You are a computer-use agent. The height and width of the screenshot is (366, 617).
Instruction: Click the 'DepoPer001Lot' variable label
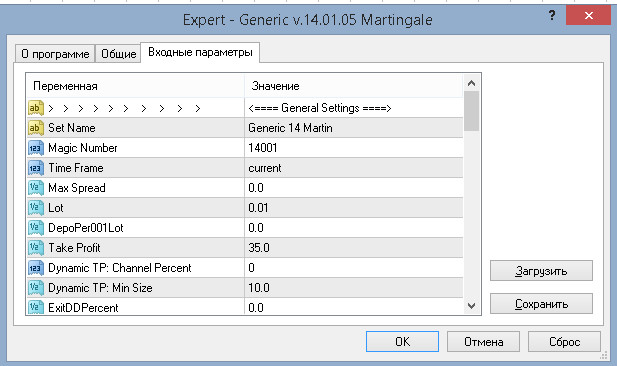pos(86,228)
